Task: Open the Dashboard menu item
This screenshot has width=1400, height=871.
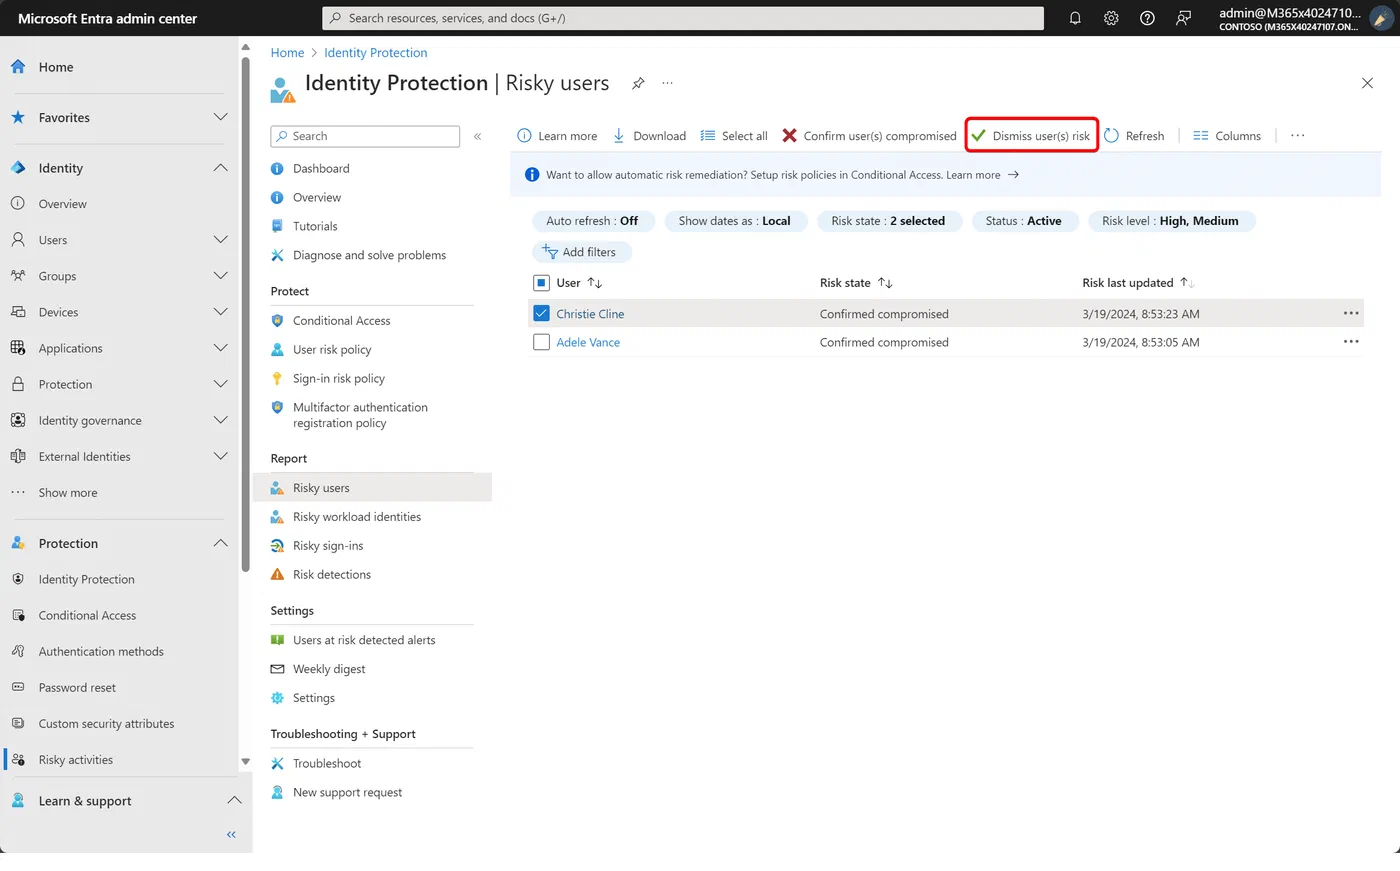Action: coord(321,169)
